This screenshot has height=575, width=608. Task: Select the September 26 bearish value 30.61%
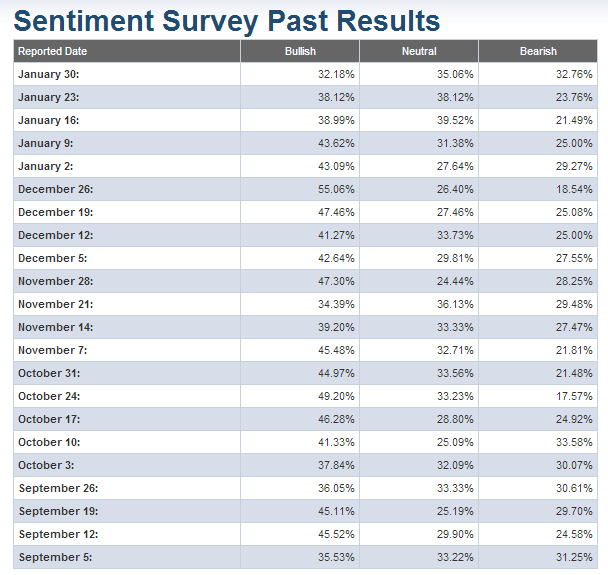click(x=573, y=488)
